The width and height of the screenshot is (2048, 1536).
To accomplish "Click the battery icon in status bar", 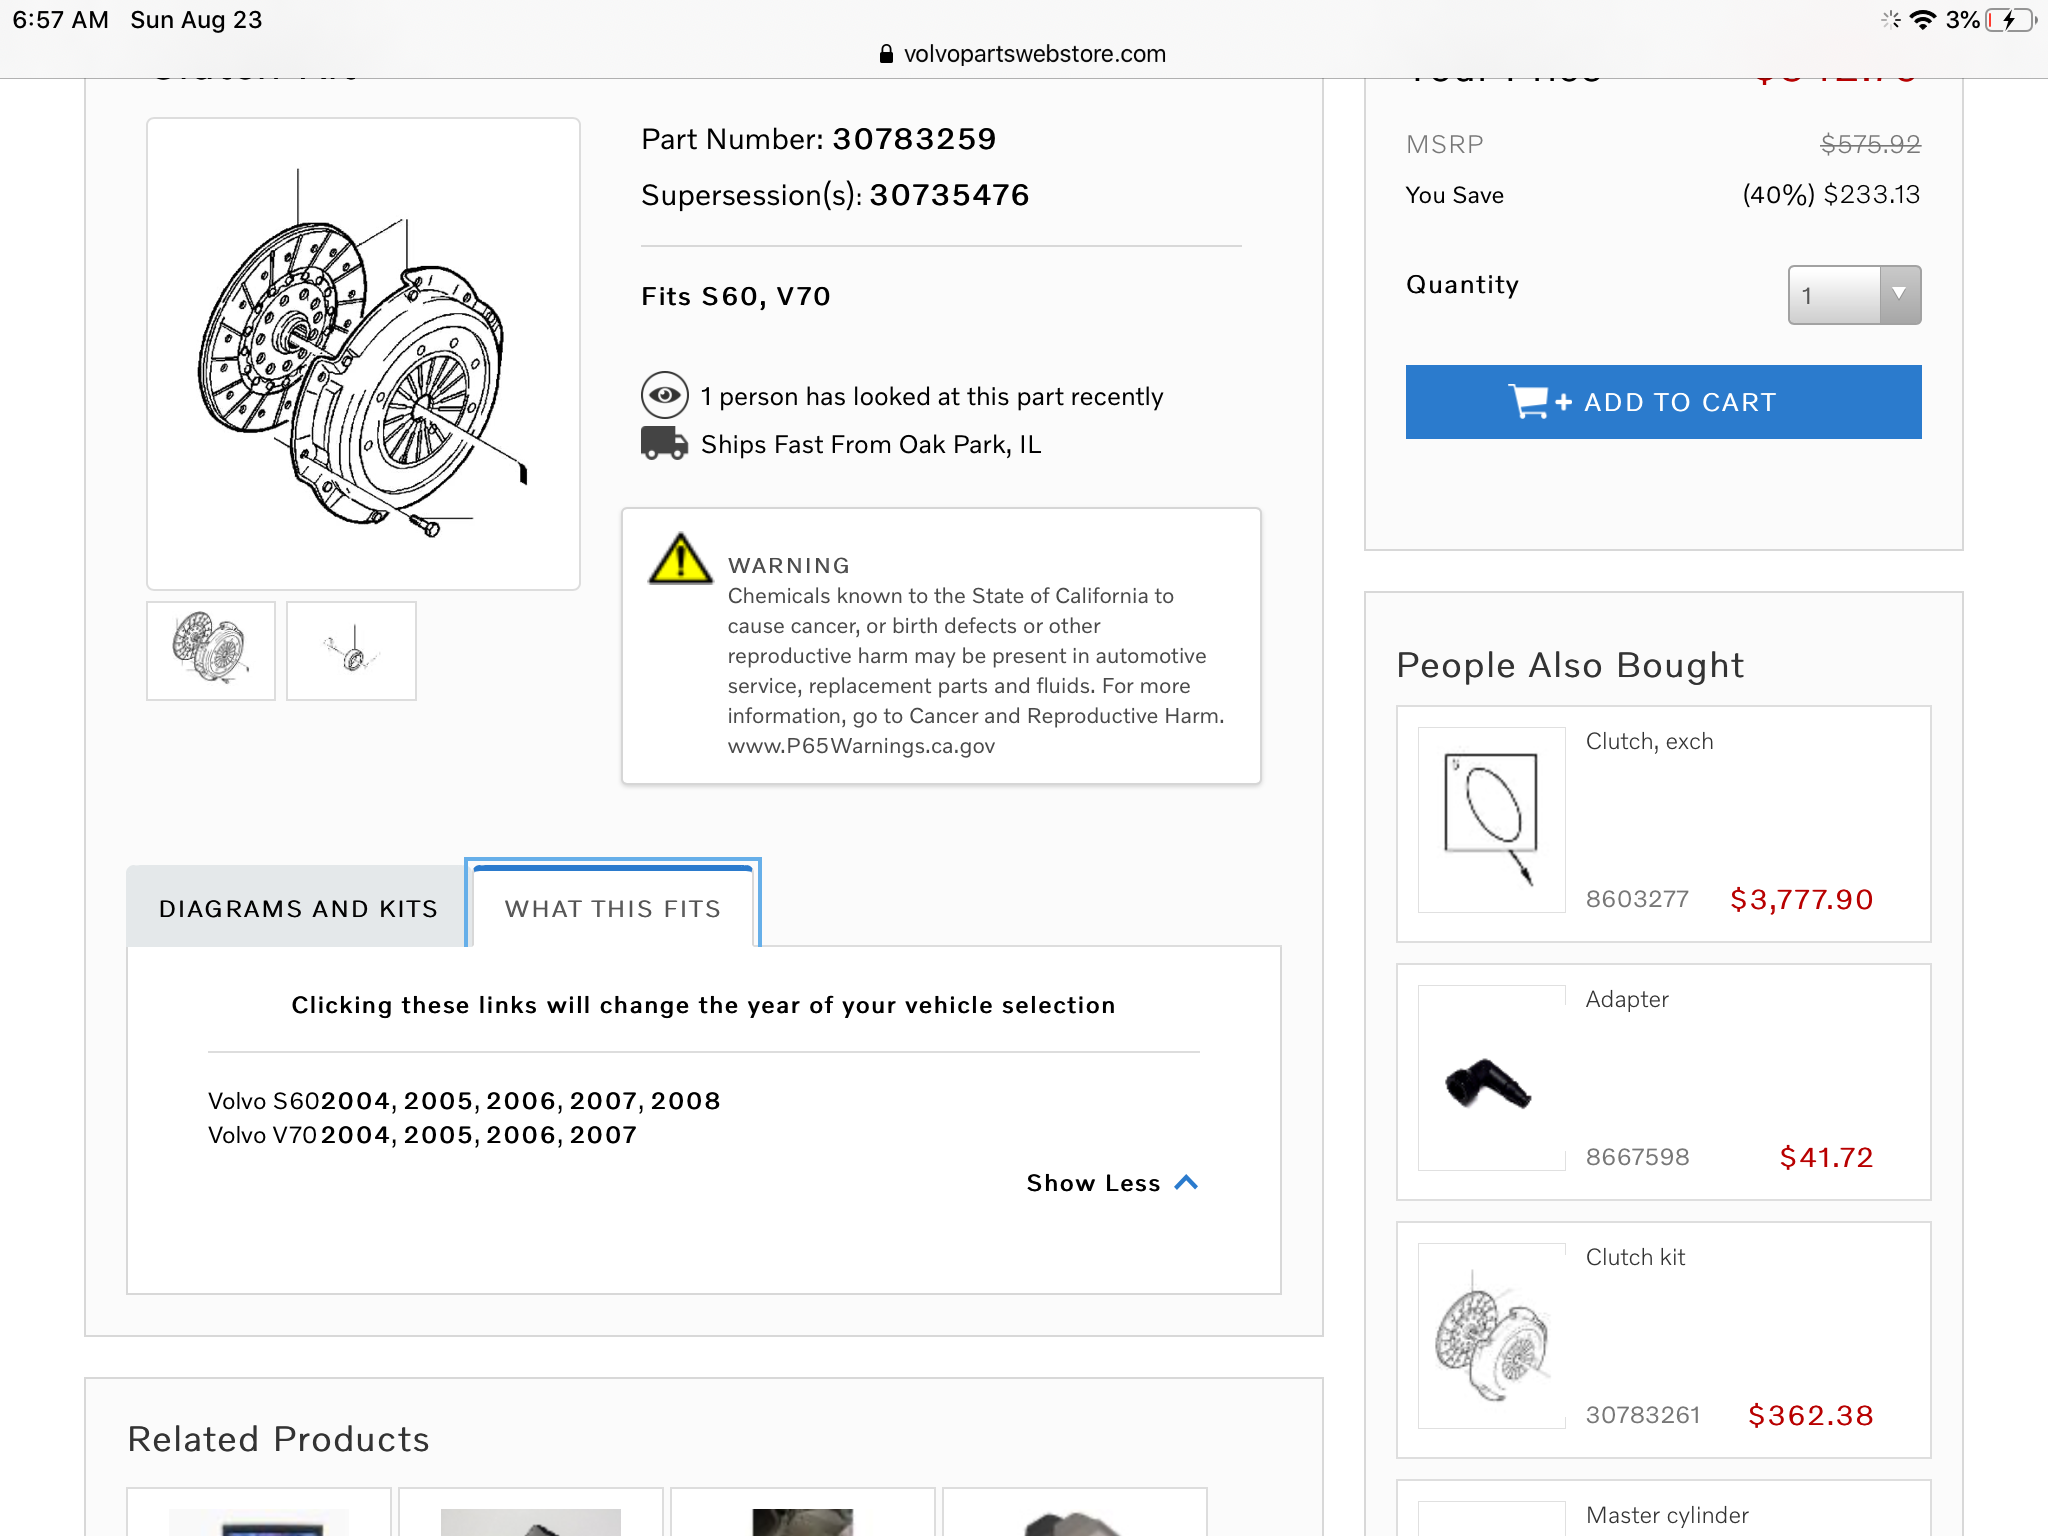I will pyautogui.click(x=2008, y=20).
